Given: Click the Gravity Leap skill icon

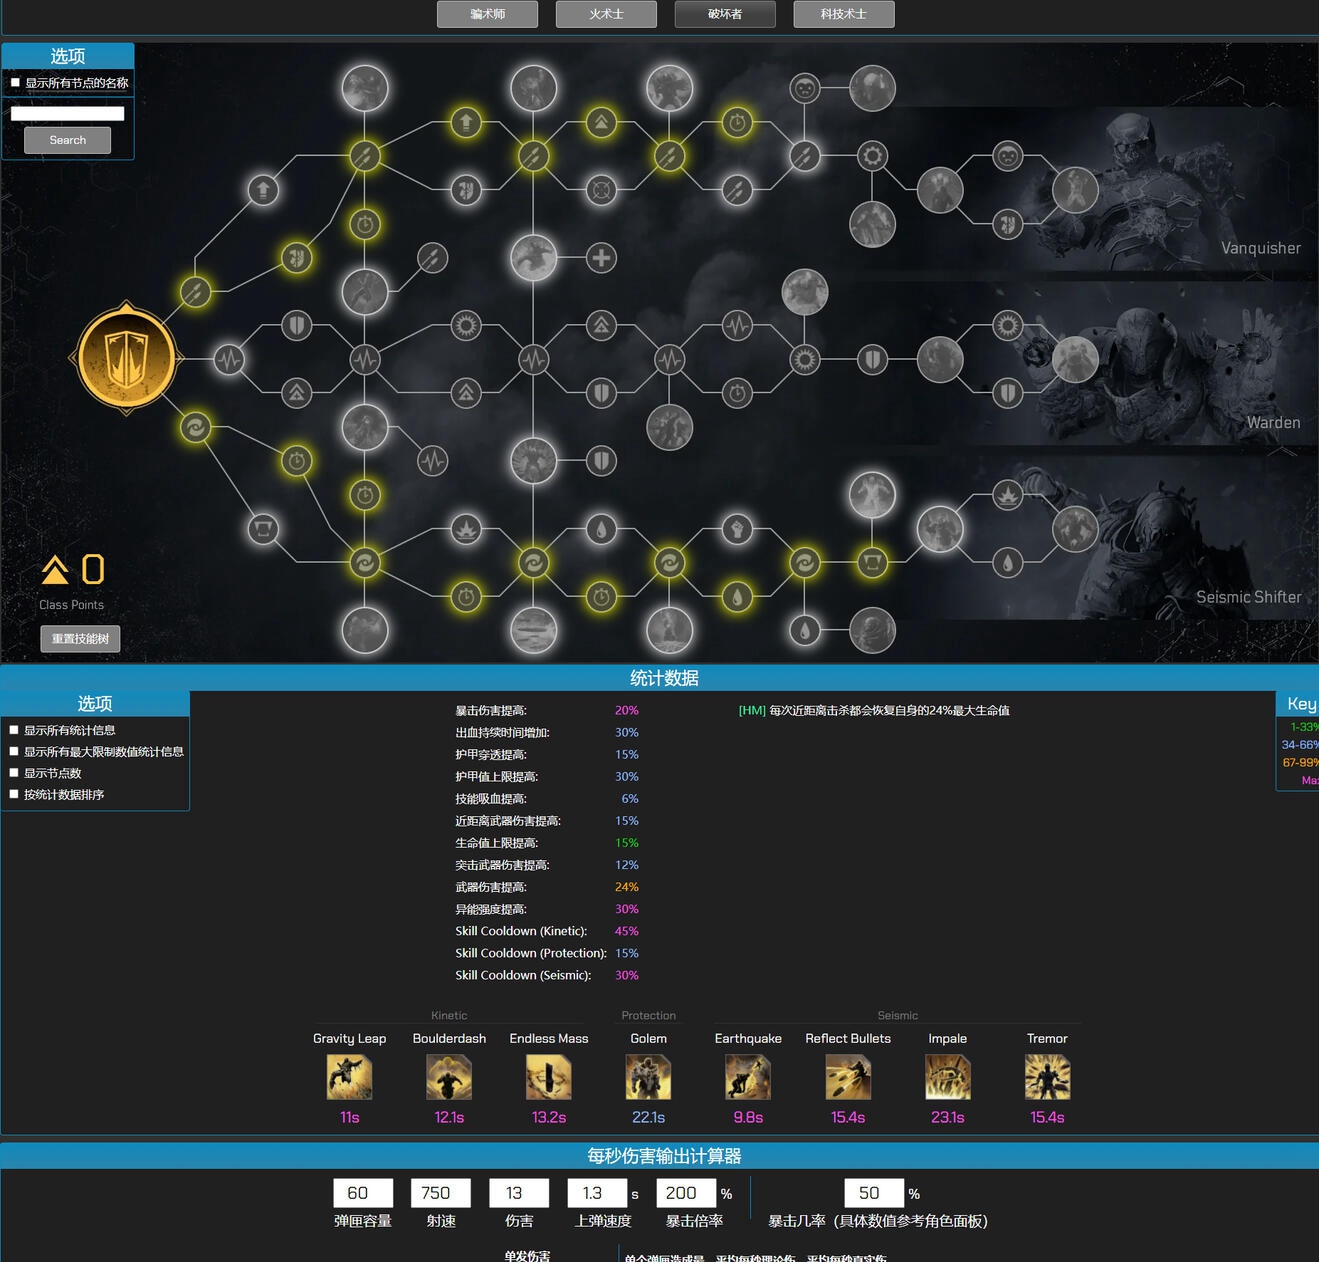Looking at the screenshot, I should (x=349, y=1078).
